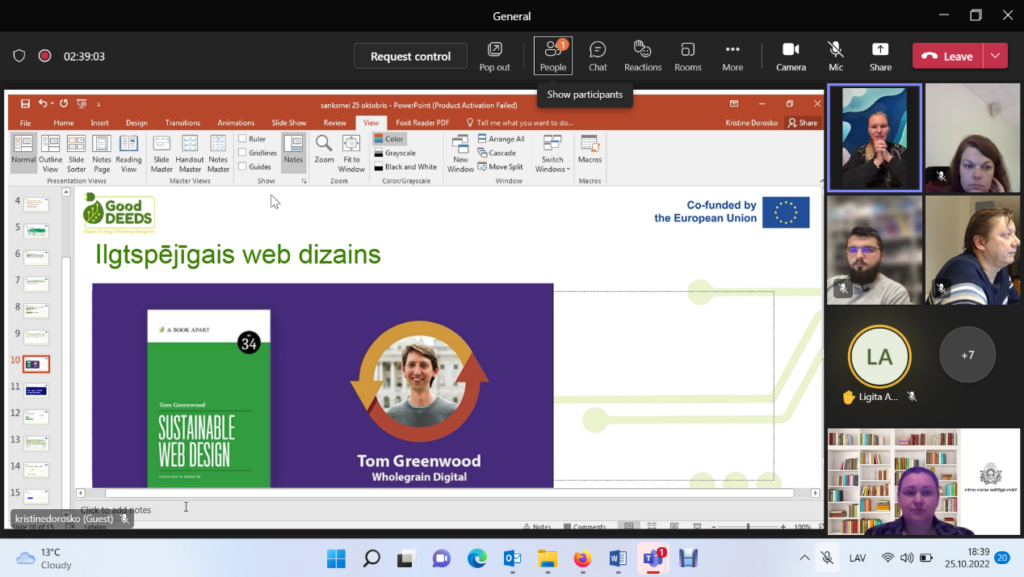Switch to the Insert ribbon tab

(100, 123)
